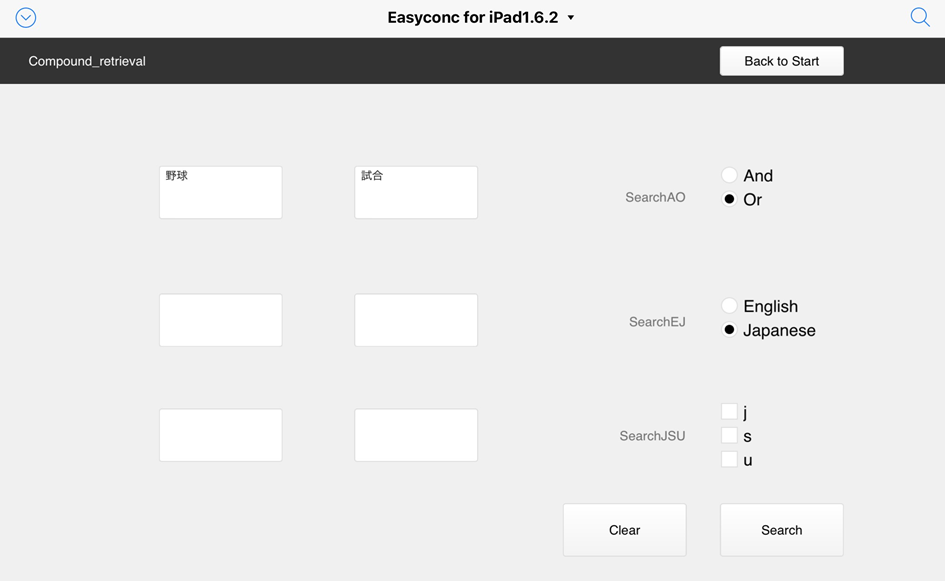Open the circled chevron menu icon
This screenshot has width=945, height=581.
pos(26,17)
